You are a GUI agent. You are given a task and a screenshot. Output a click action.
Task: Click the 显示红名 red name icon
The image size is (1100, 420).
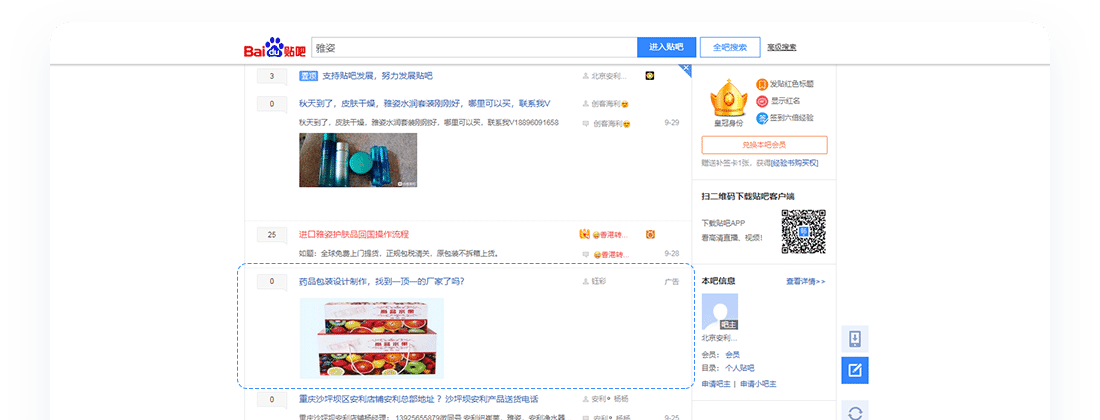[762, 101]
